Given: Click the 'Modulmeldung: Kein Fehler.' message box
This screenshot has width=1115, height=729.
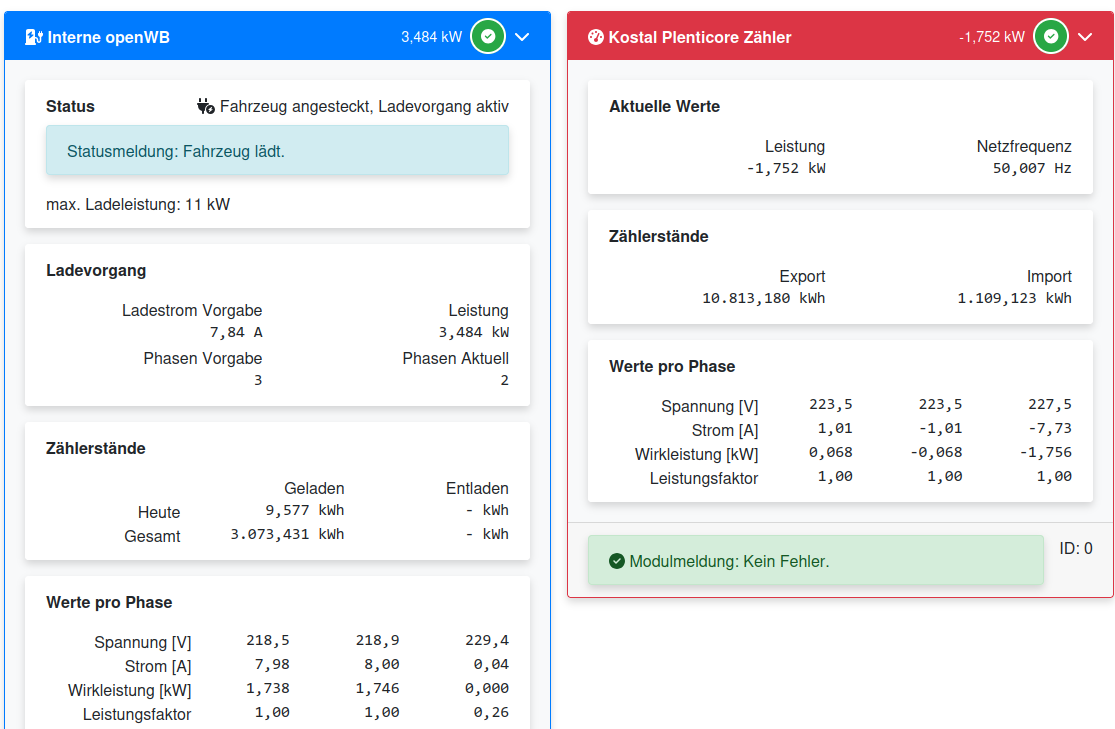Looking at the screenshot, I should 816,560.
